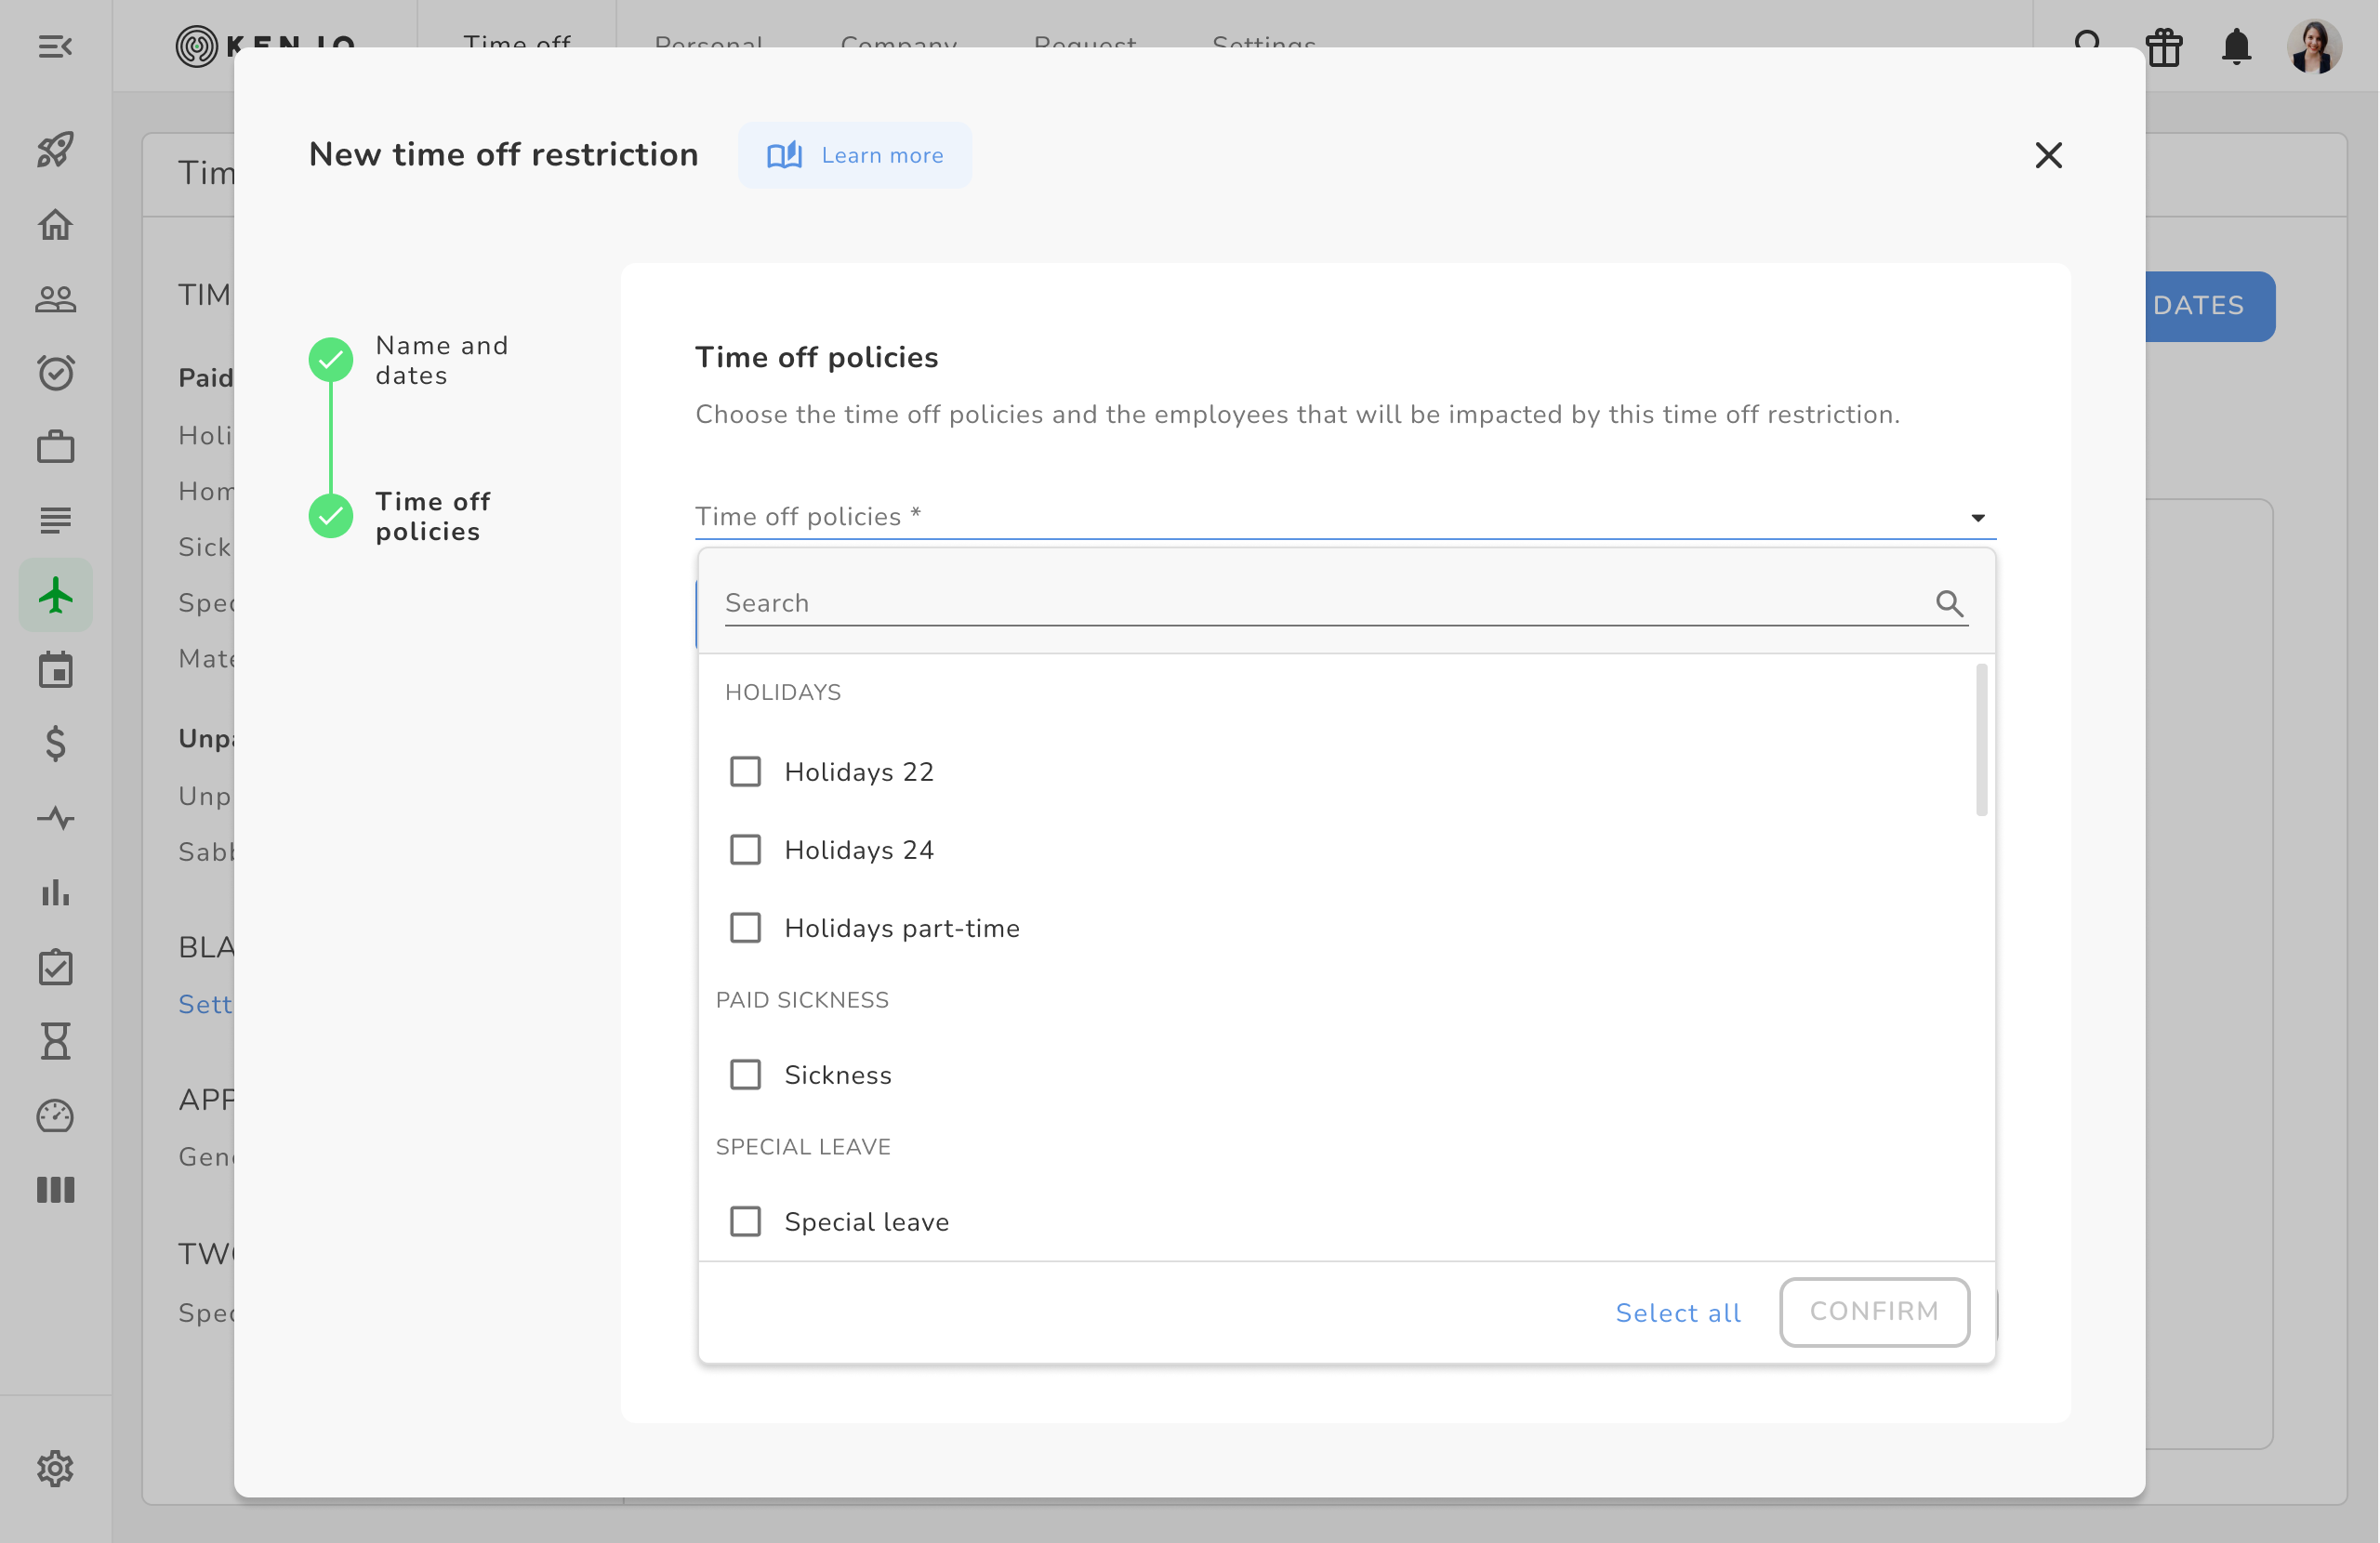Open the home icon in sidebar
This screenshot has height=1543, width=2380.
point(56,224)
